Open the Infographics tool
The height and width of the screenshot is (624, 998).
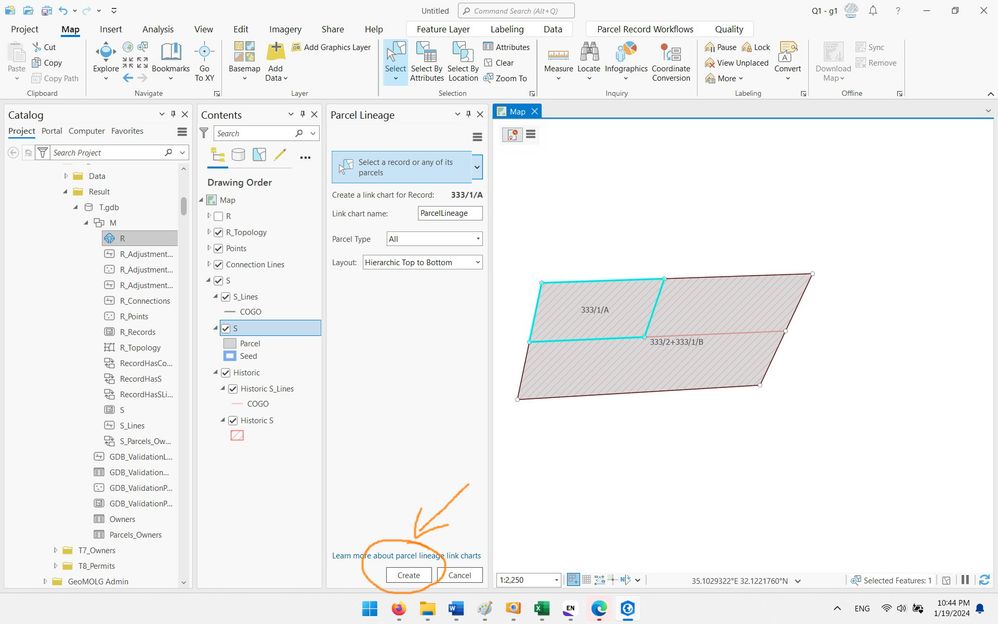point(626,61)
